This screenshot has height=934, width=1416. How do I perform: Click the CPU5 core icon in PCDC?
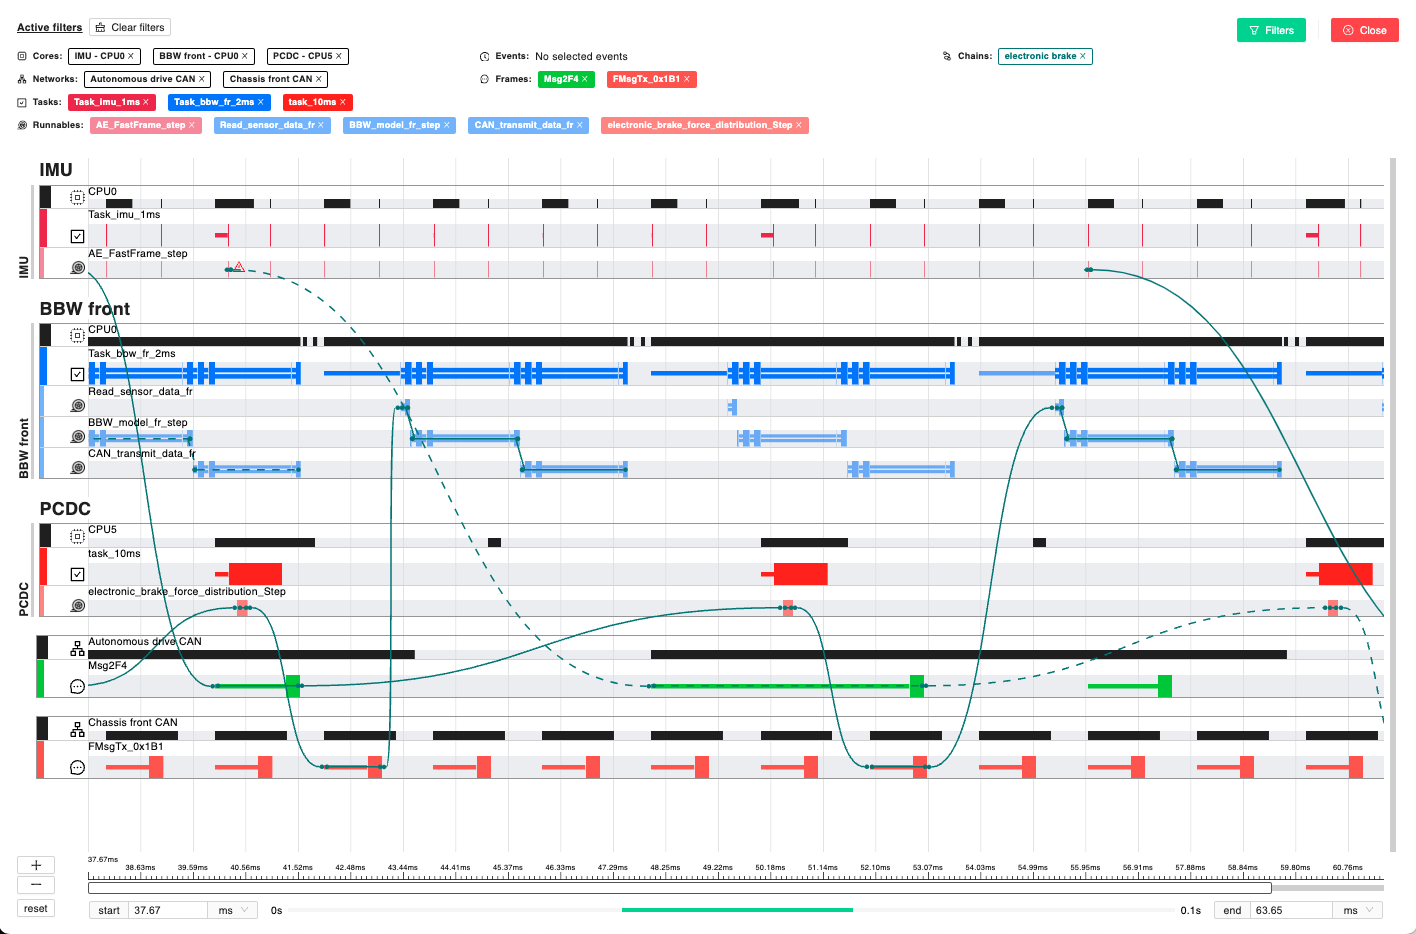tap(77, 536)
